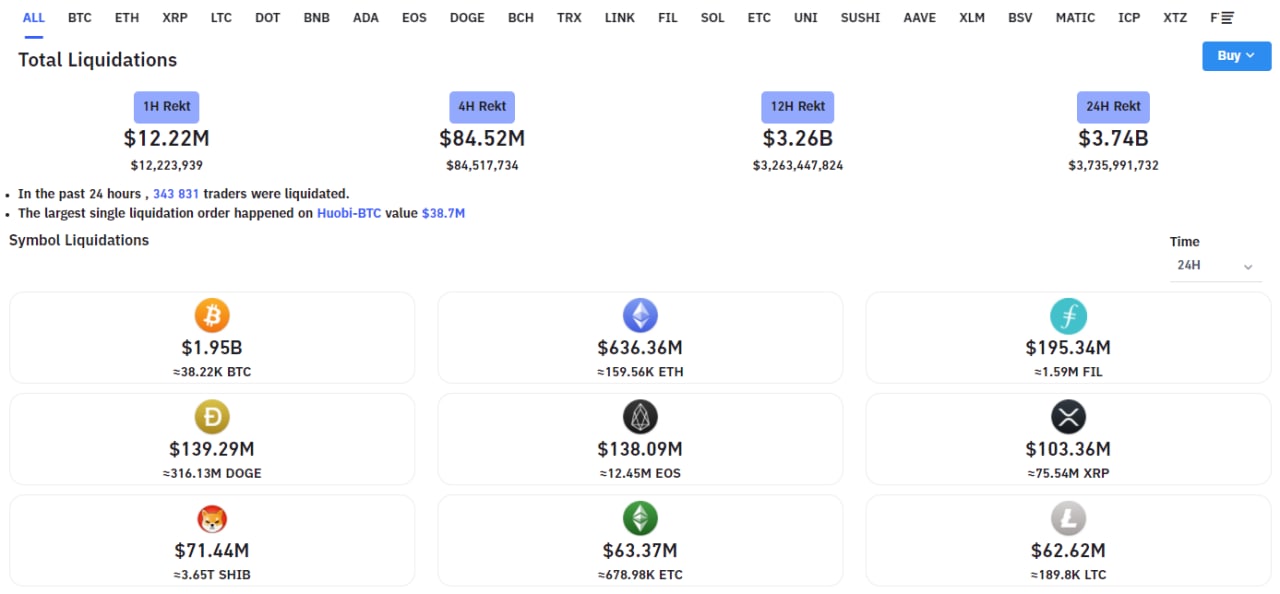Expand the more coins list menu
This screenshot has height=594, width=1280.
click(1222, 18)
